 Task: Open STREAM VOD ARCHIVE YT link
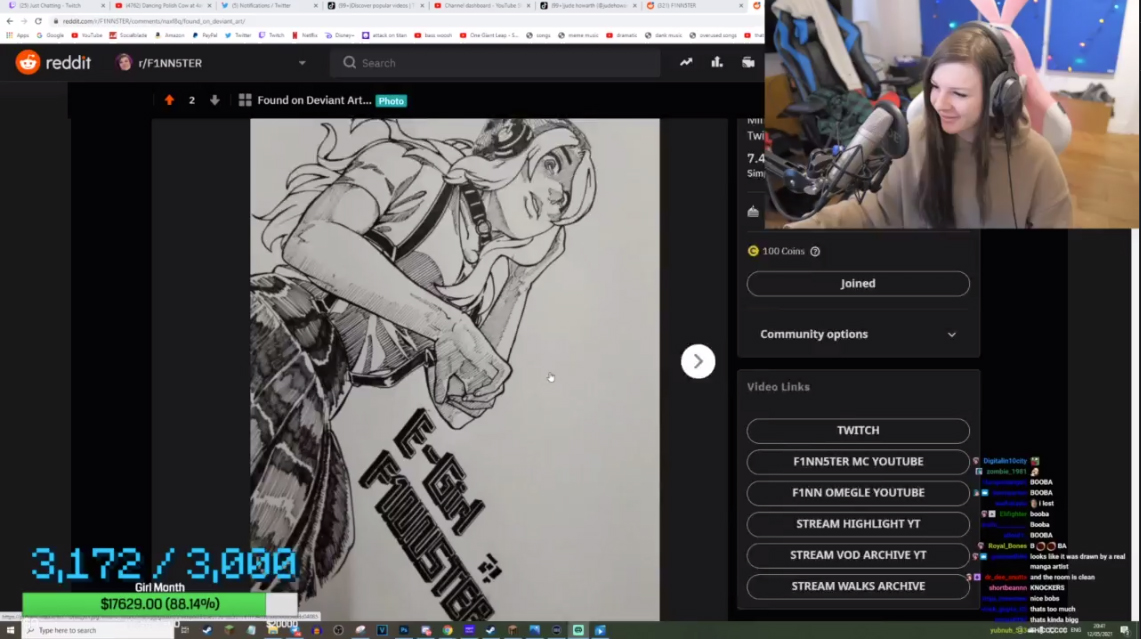858,555
